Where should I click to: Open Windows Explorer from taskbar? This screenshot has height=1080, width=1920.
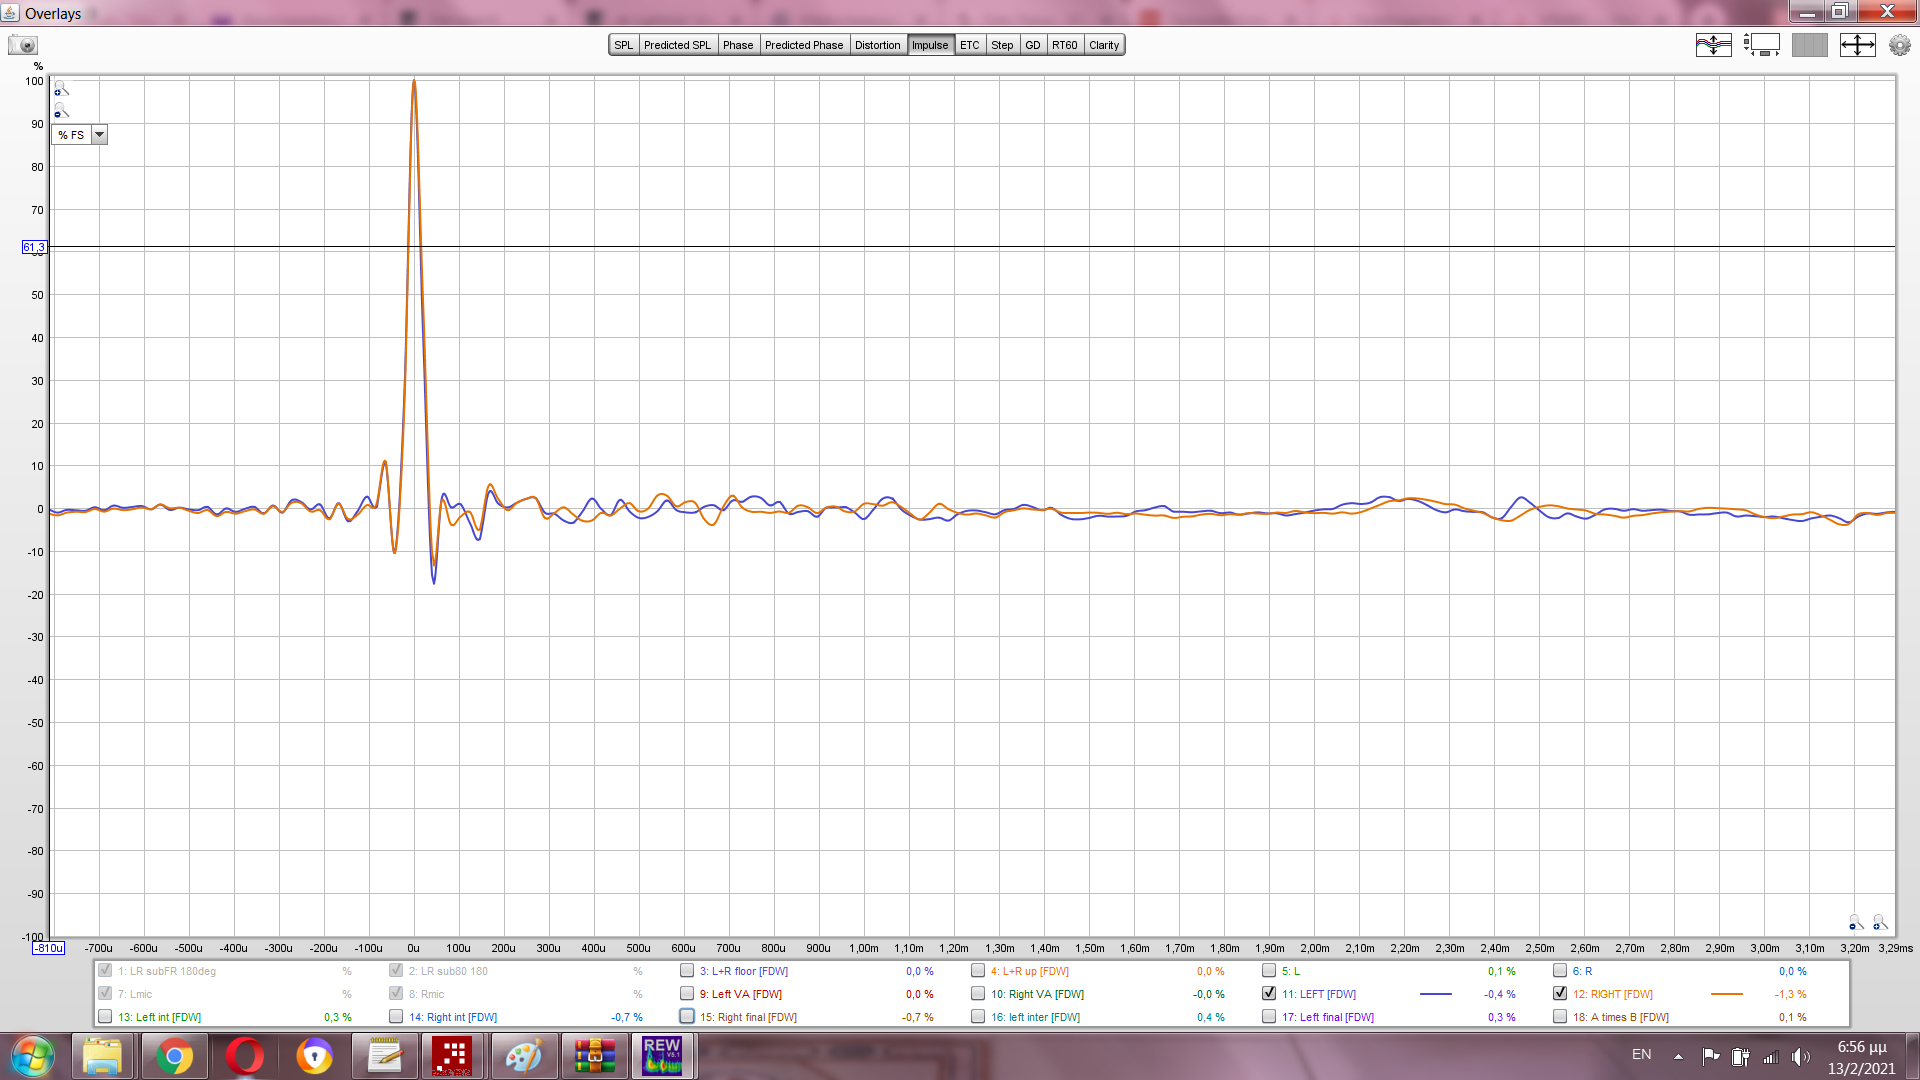click(x=102, y=1056)
